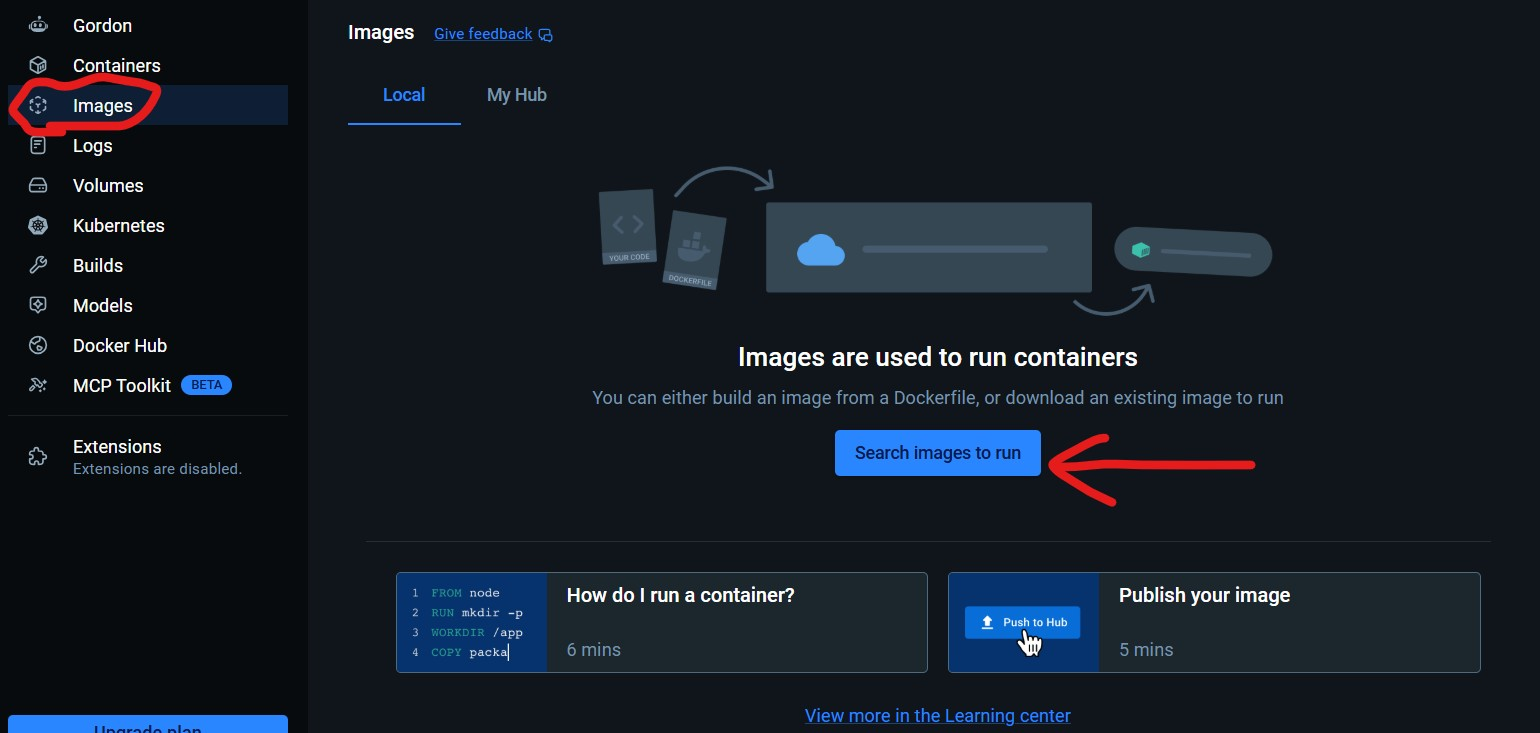
Task: Open the Builds section
Action: [148, 265]
